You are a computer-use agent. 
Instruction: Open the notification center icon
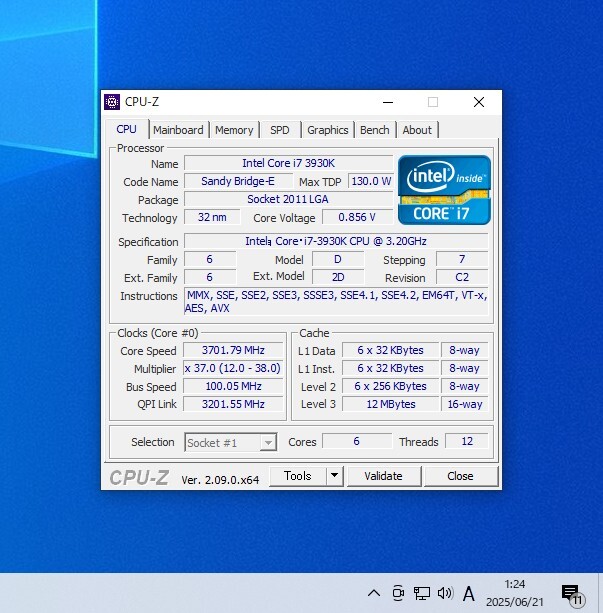click(572, 594)
